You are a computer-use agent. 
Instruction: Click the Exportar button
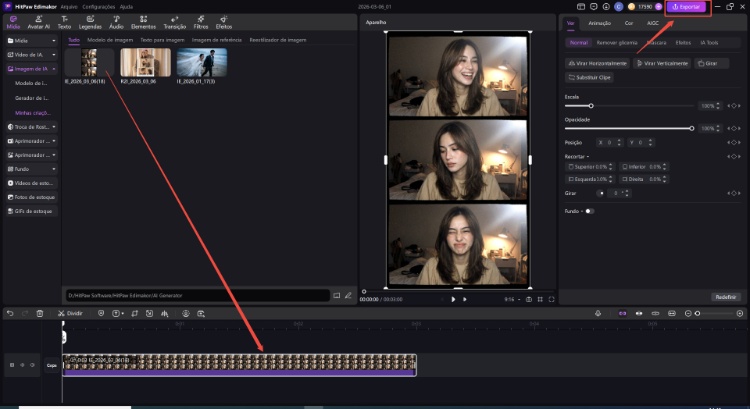[686, 7]
